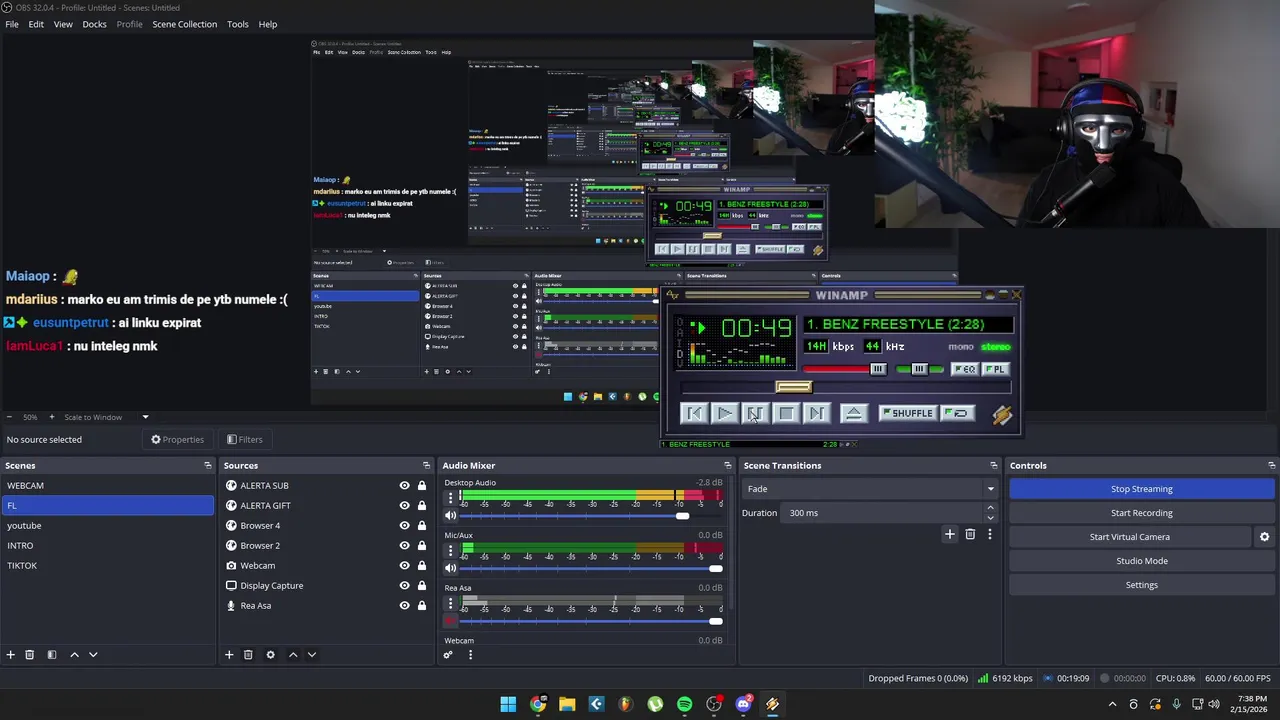
Task: Click the Winamp play button
Action: click(725, 413)
